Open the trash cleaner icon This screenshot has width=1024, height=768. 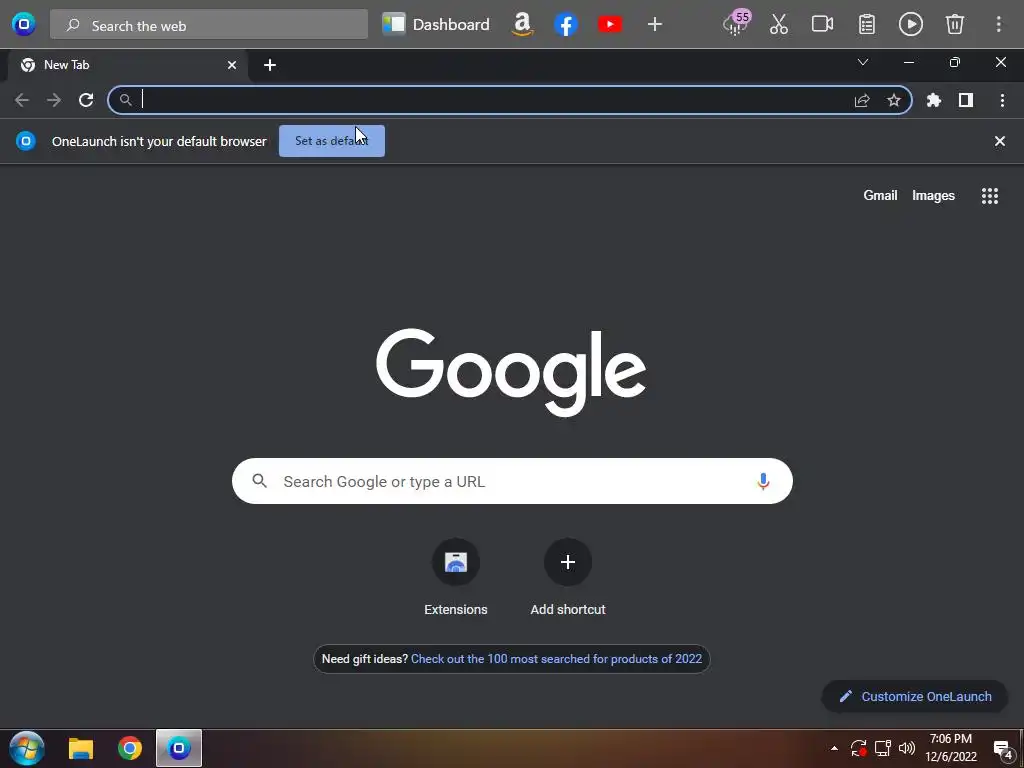pos(955,25)
